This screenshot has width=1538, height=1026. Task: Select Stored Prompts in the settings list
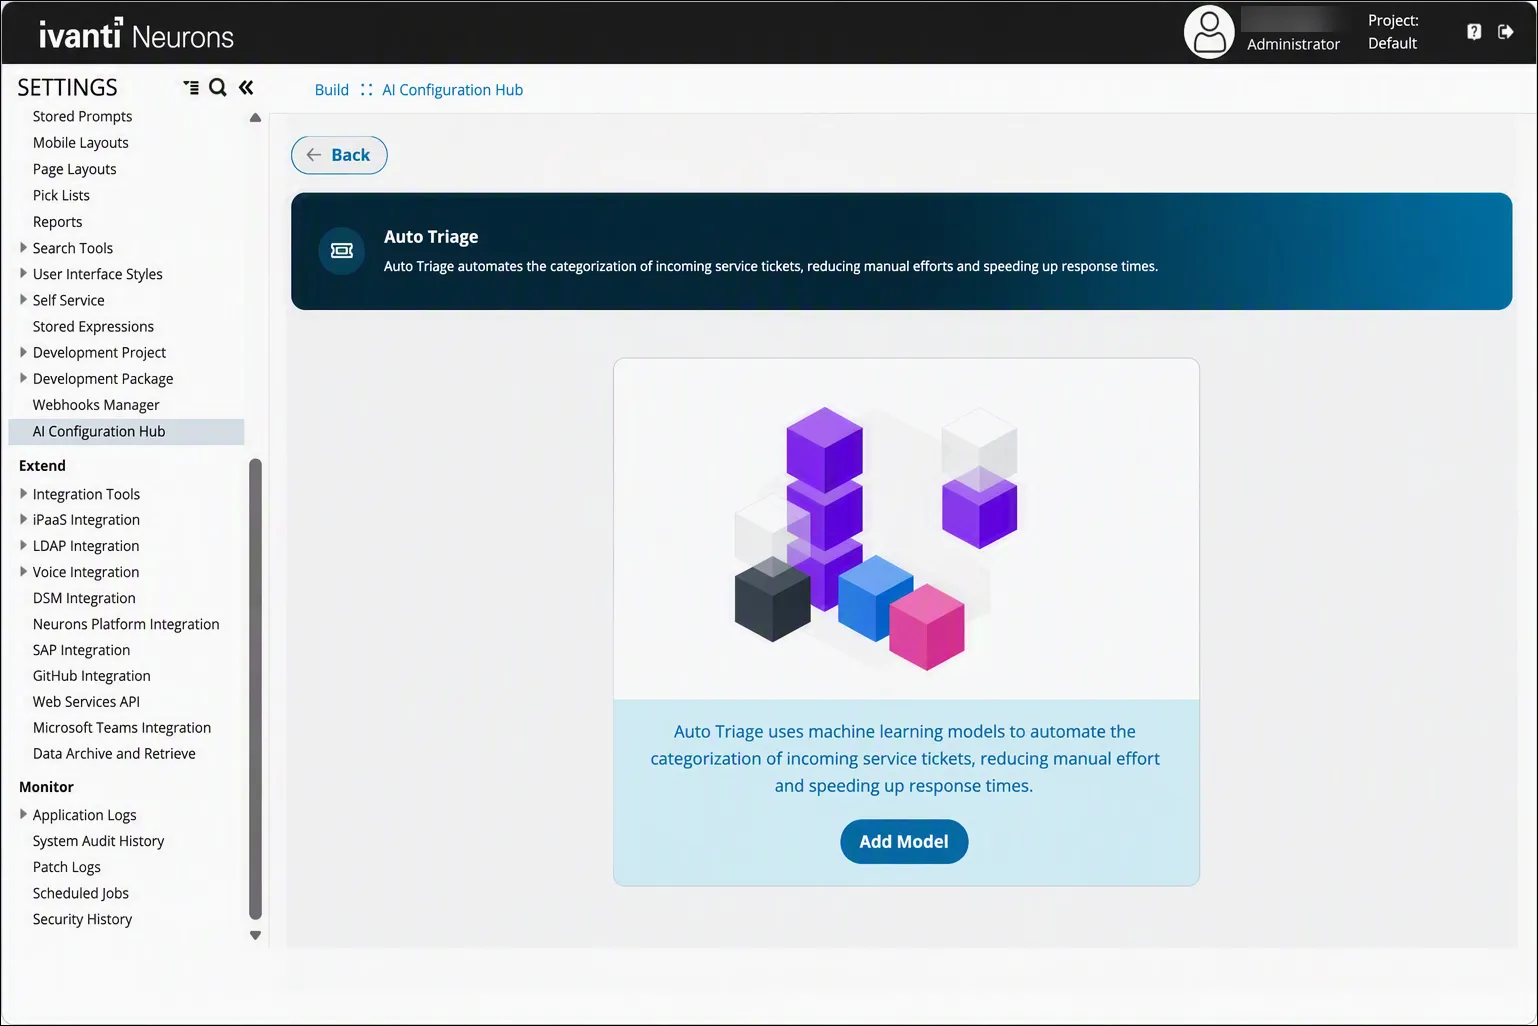82,117
